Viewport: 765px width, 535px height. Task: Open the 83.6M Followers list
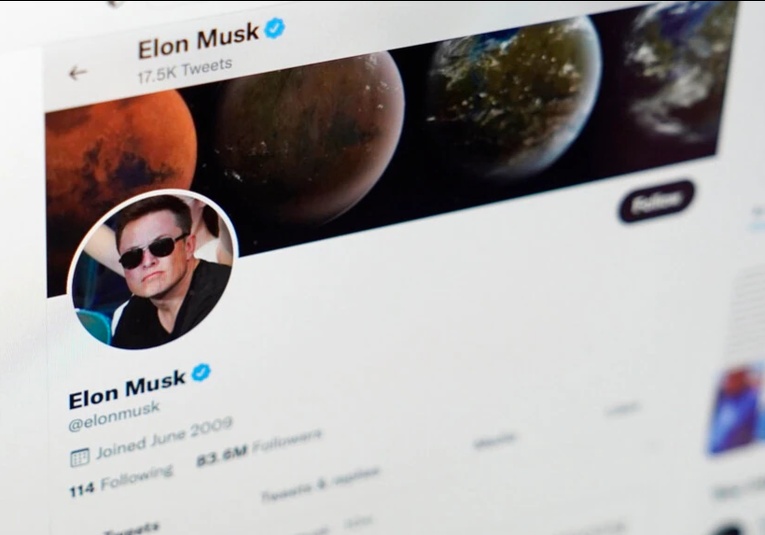(259, 447)
